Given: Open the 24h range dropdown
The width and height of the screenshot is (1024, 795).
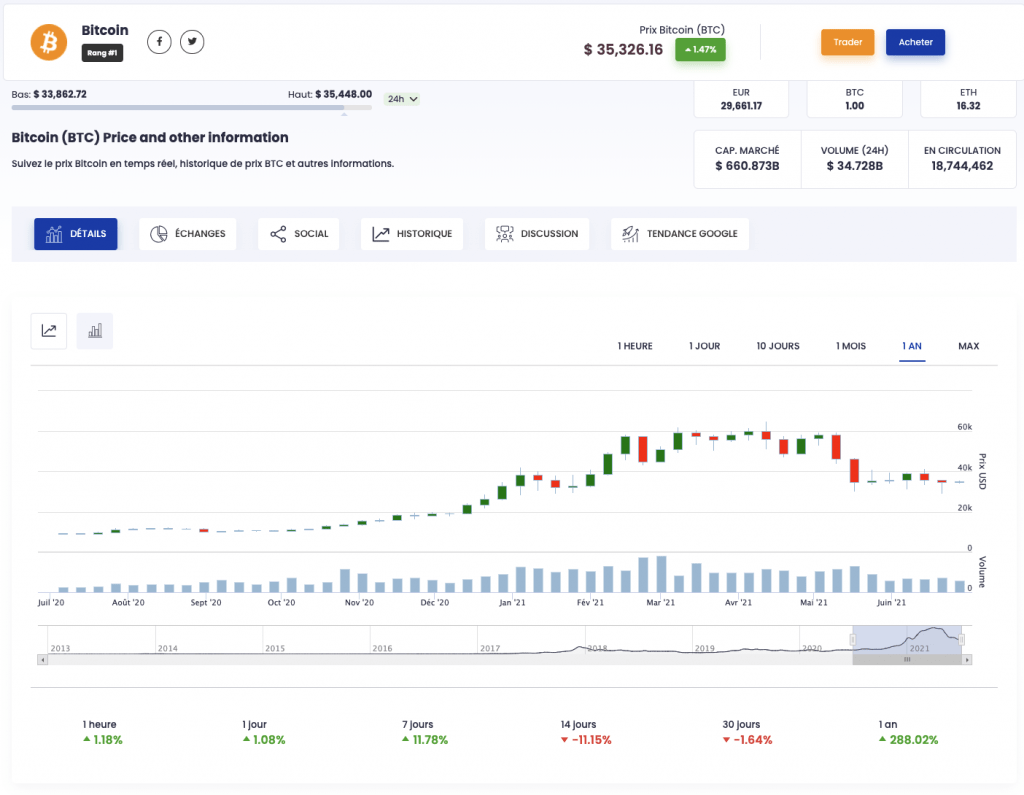Looking at the screenshot, I should [x=402, y=99].
